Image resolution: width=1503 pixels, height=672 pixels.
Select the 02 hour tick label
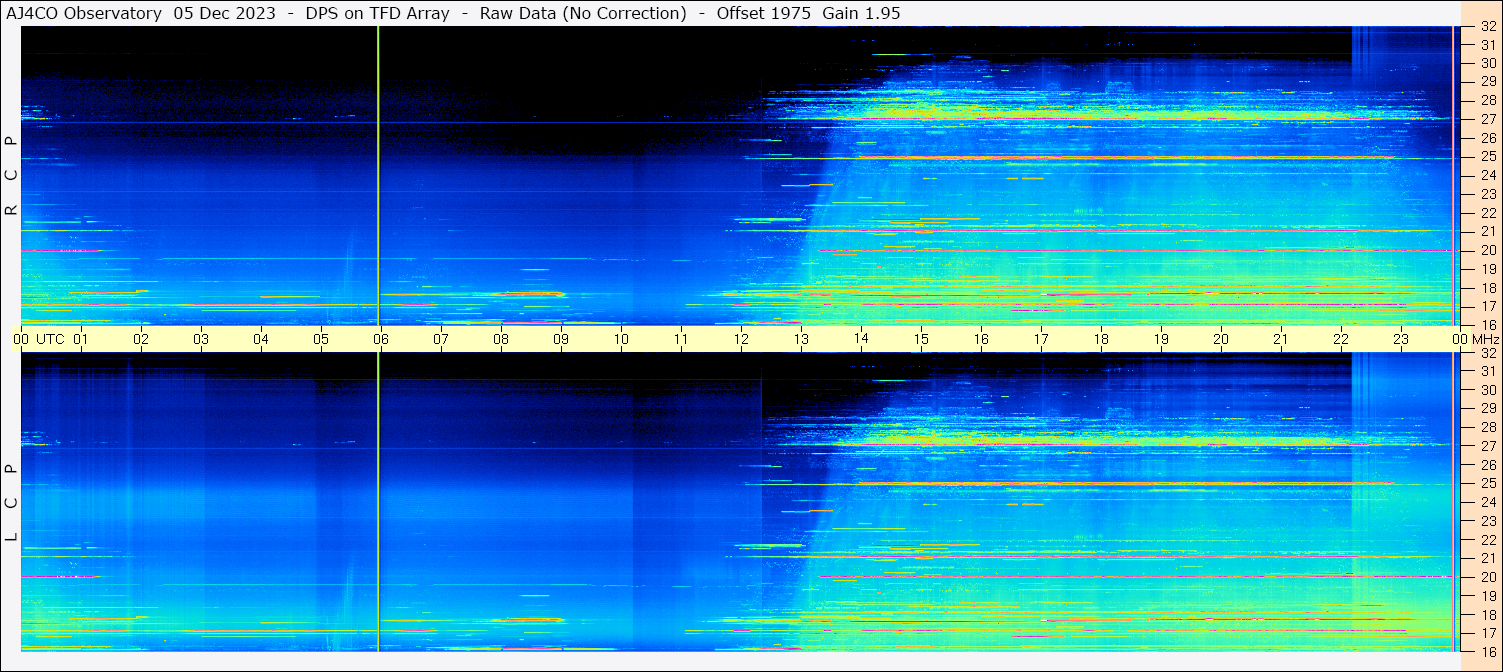(x=141, y=339)
